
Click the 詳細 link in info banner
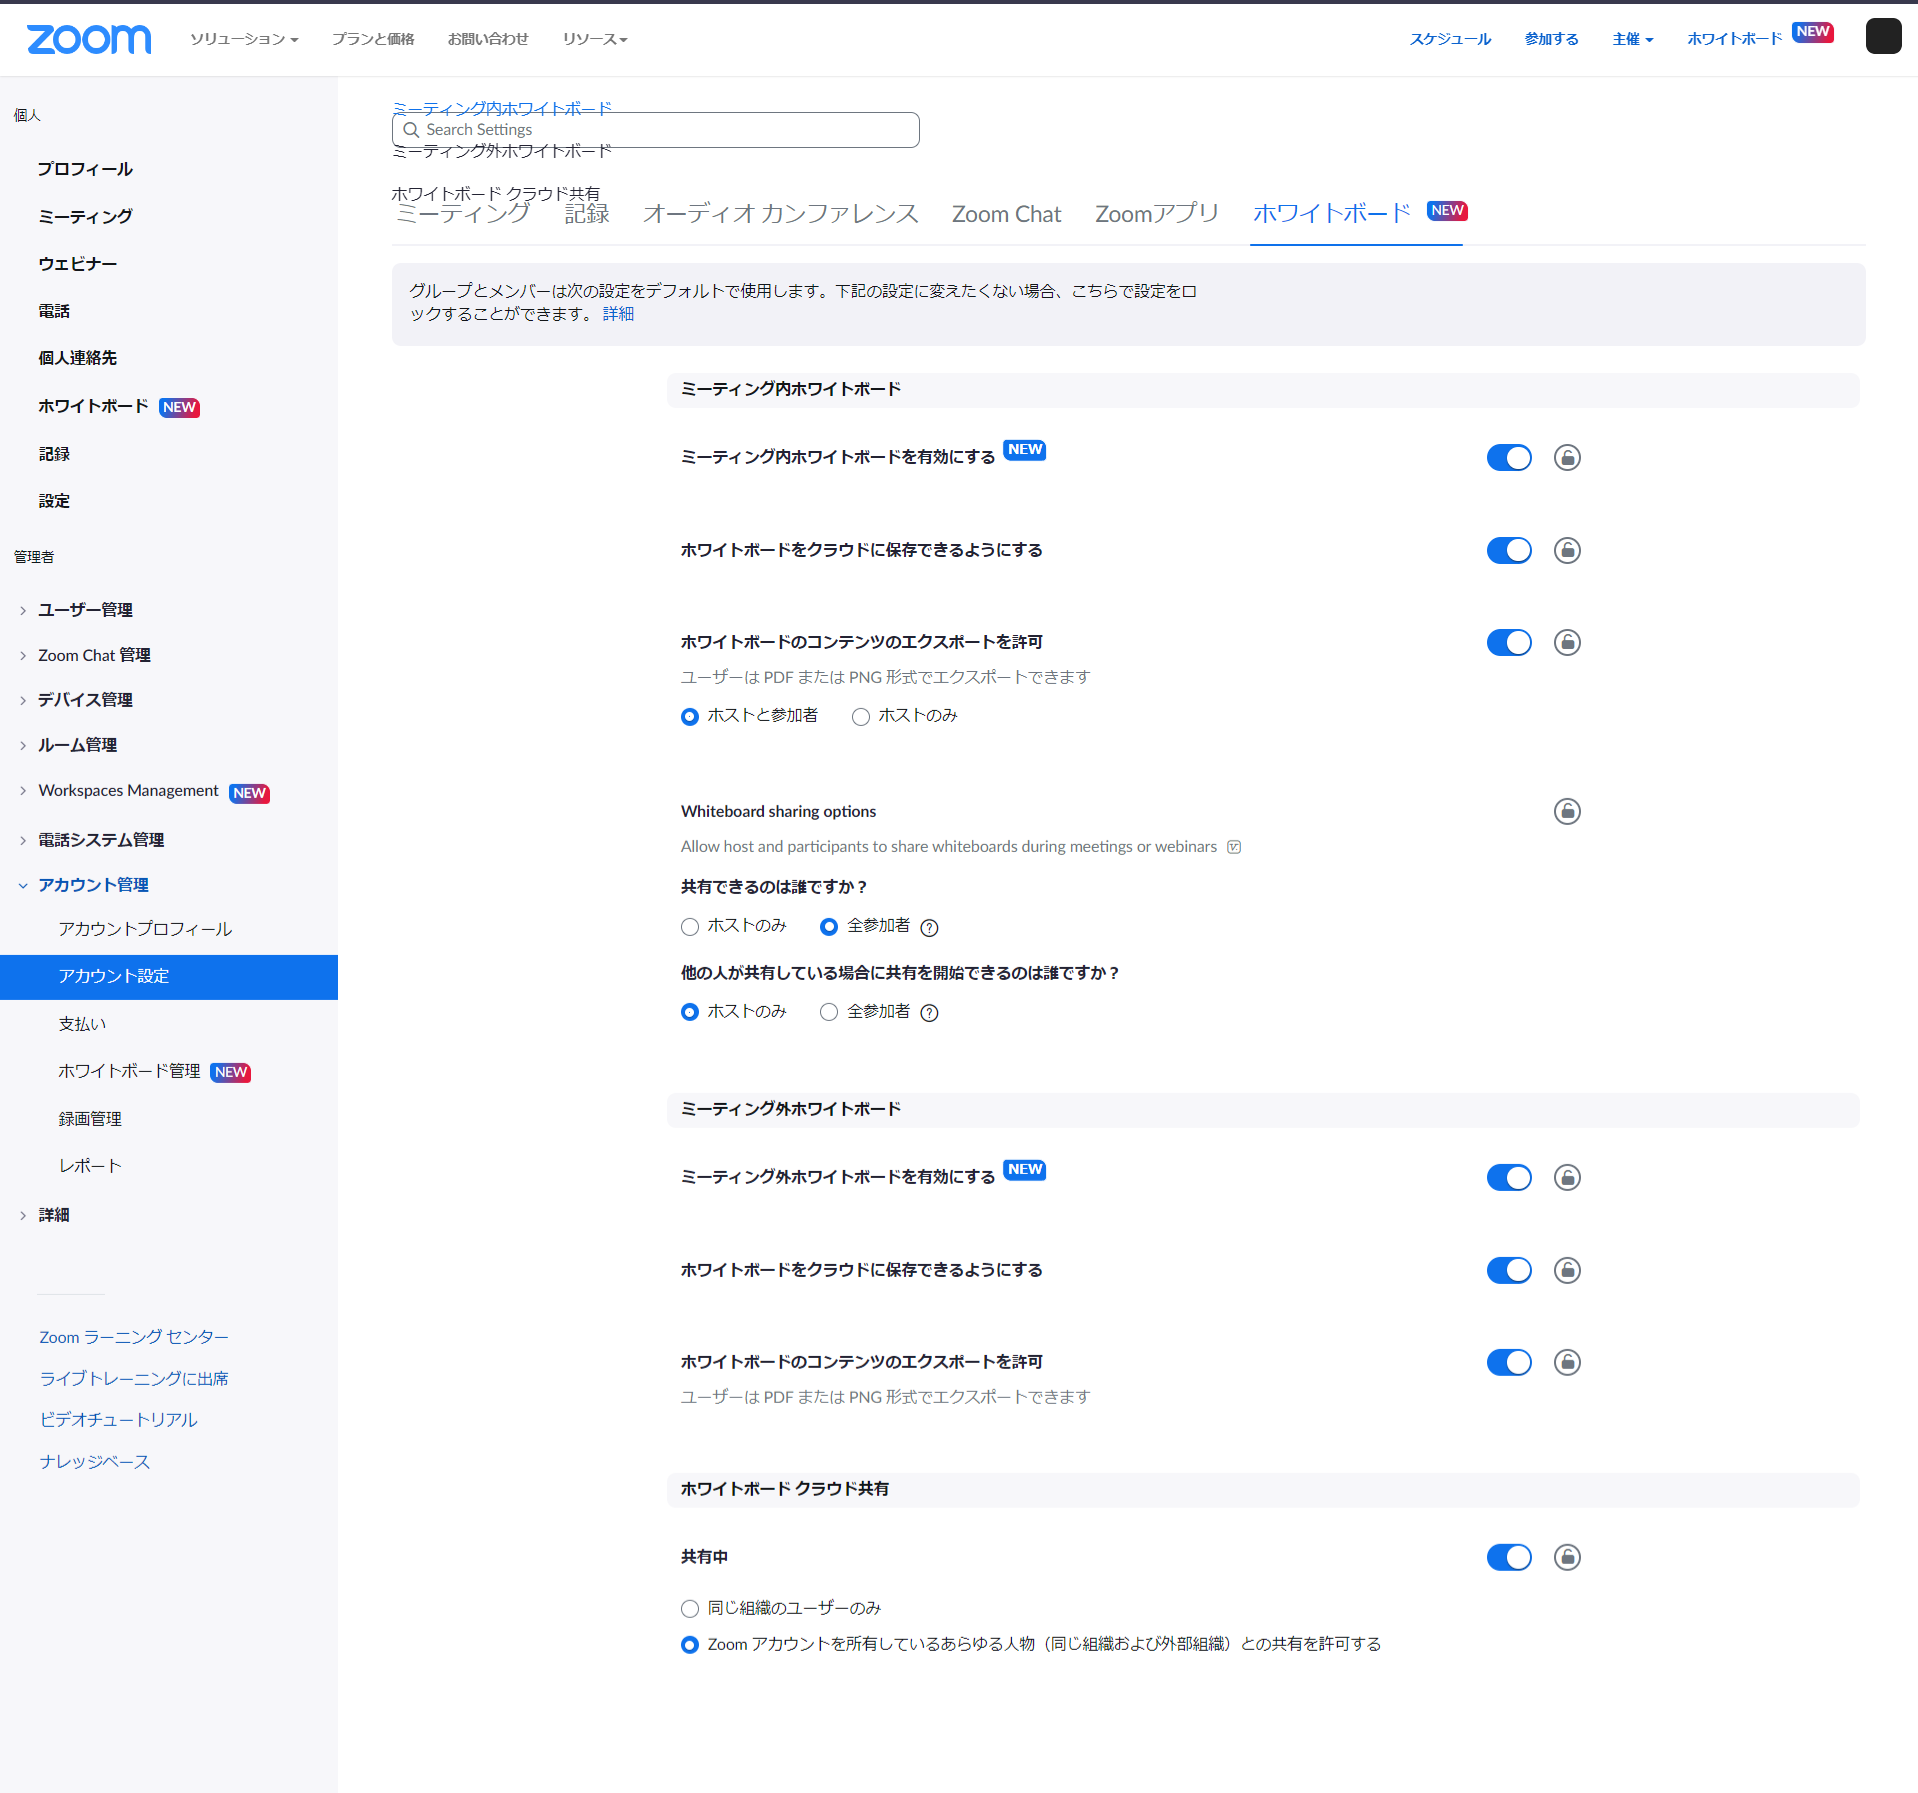(x=618, y=314)
